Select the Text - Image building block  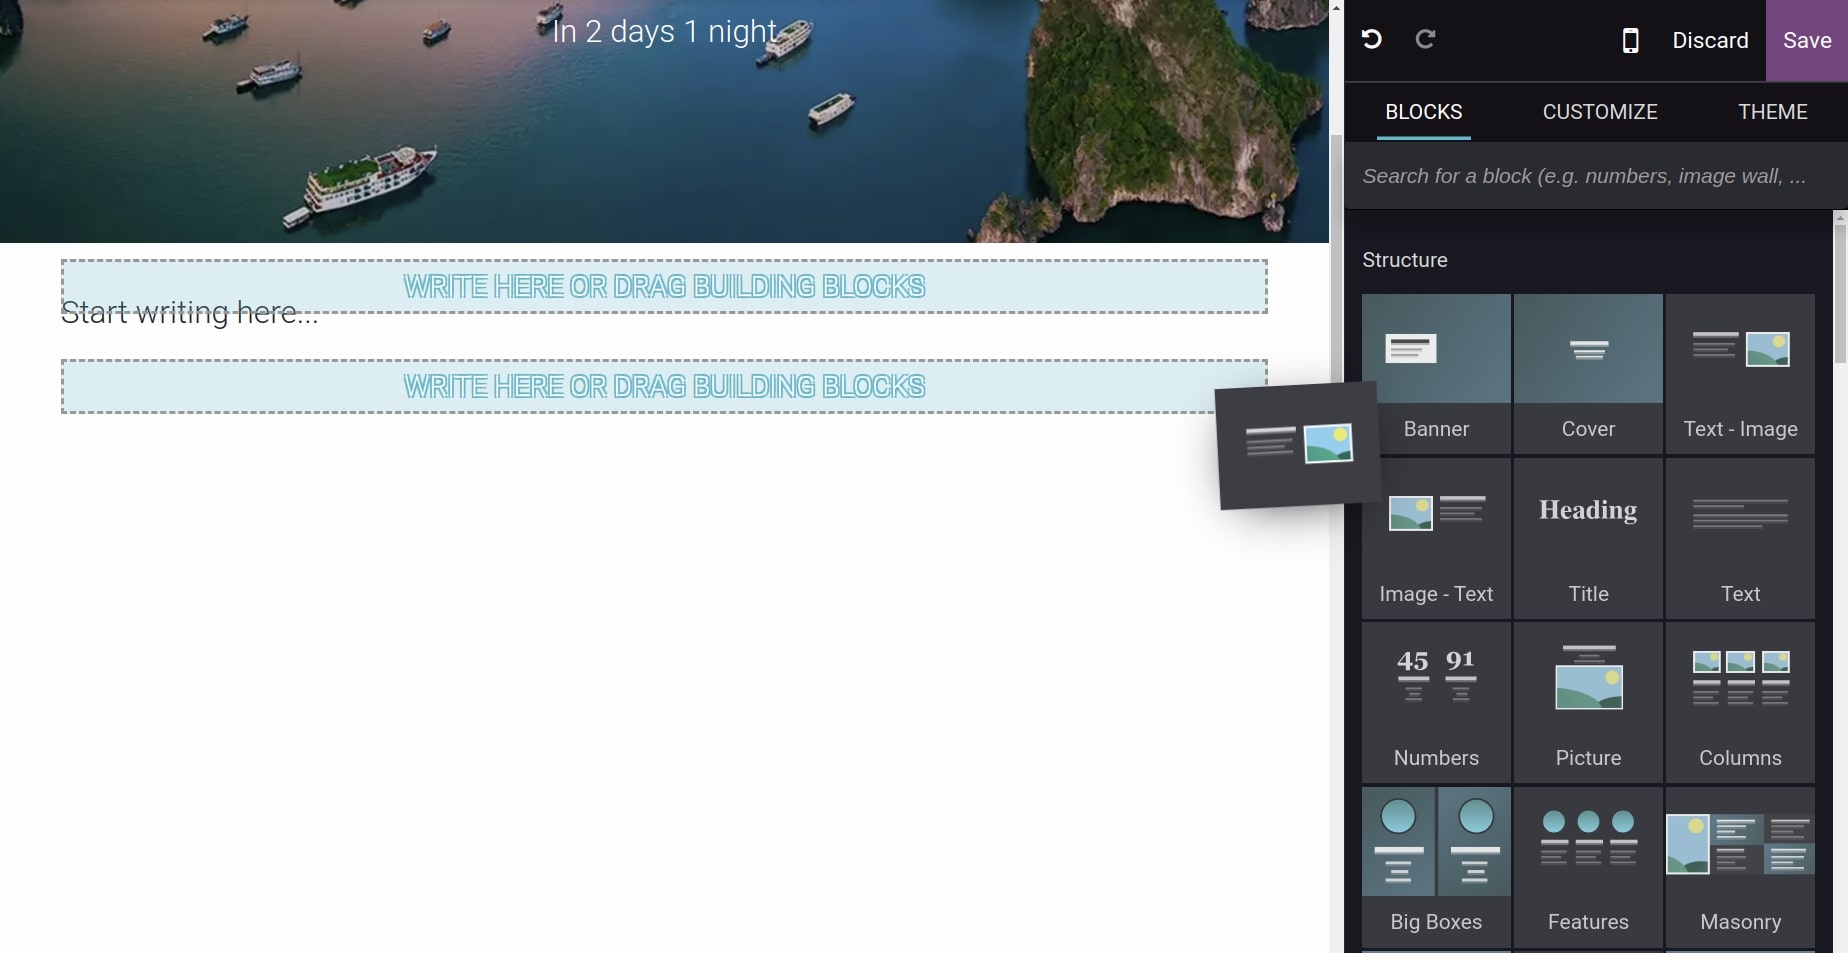(x=1740, y=374)
